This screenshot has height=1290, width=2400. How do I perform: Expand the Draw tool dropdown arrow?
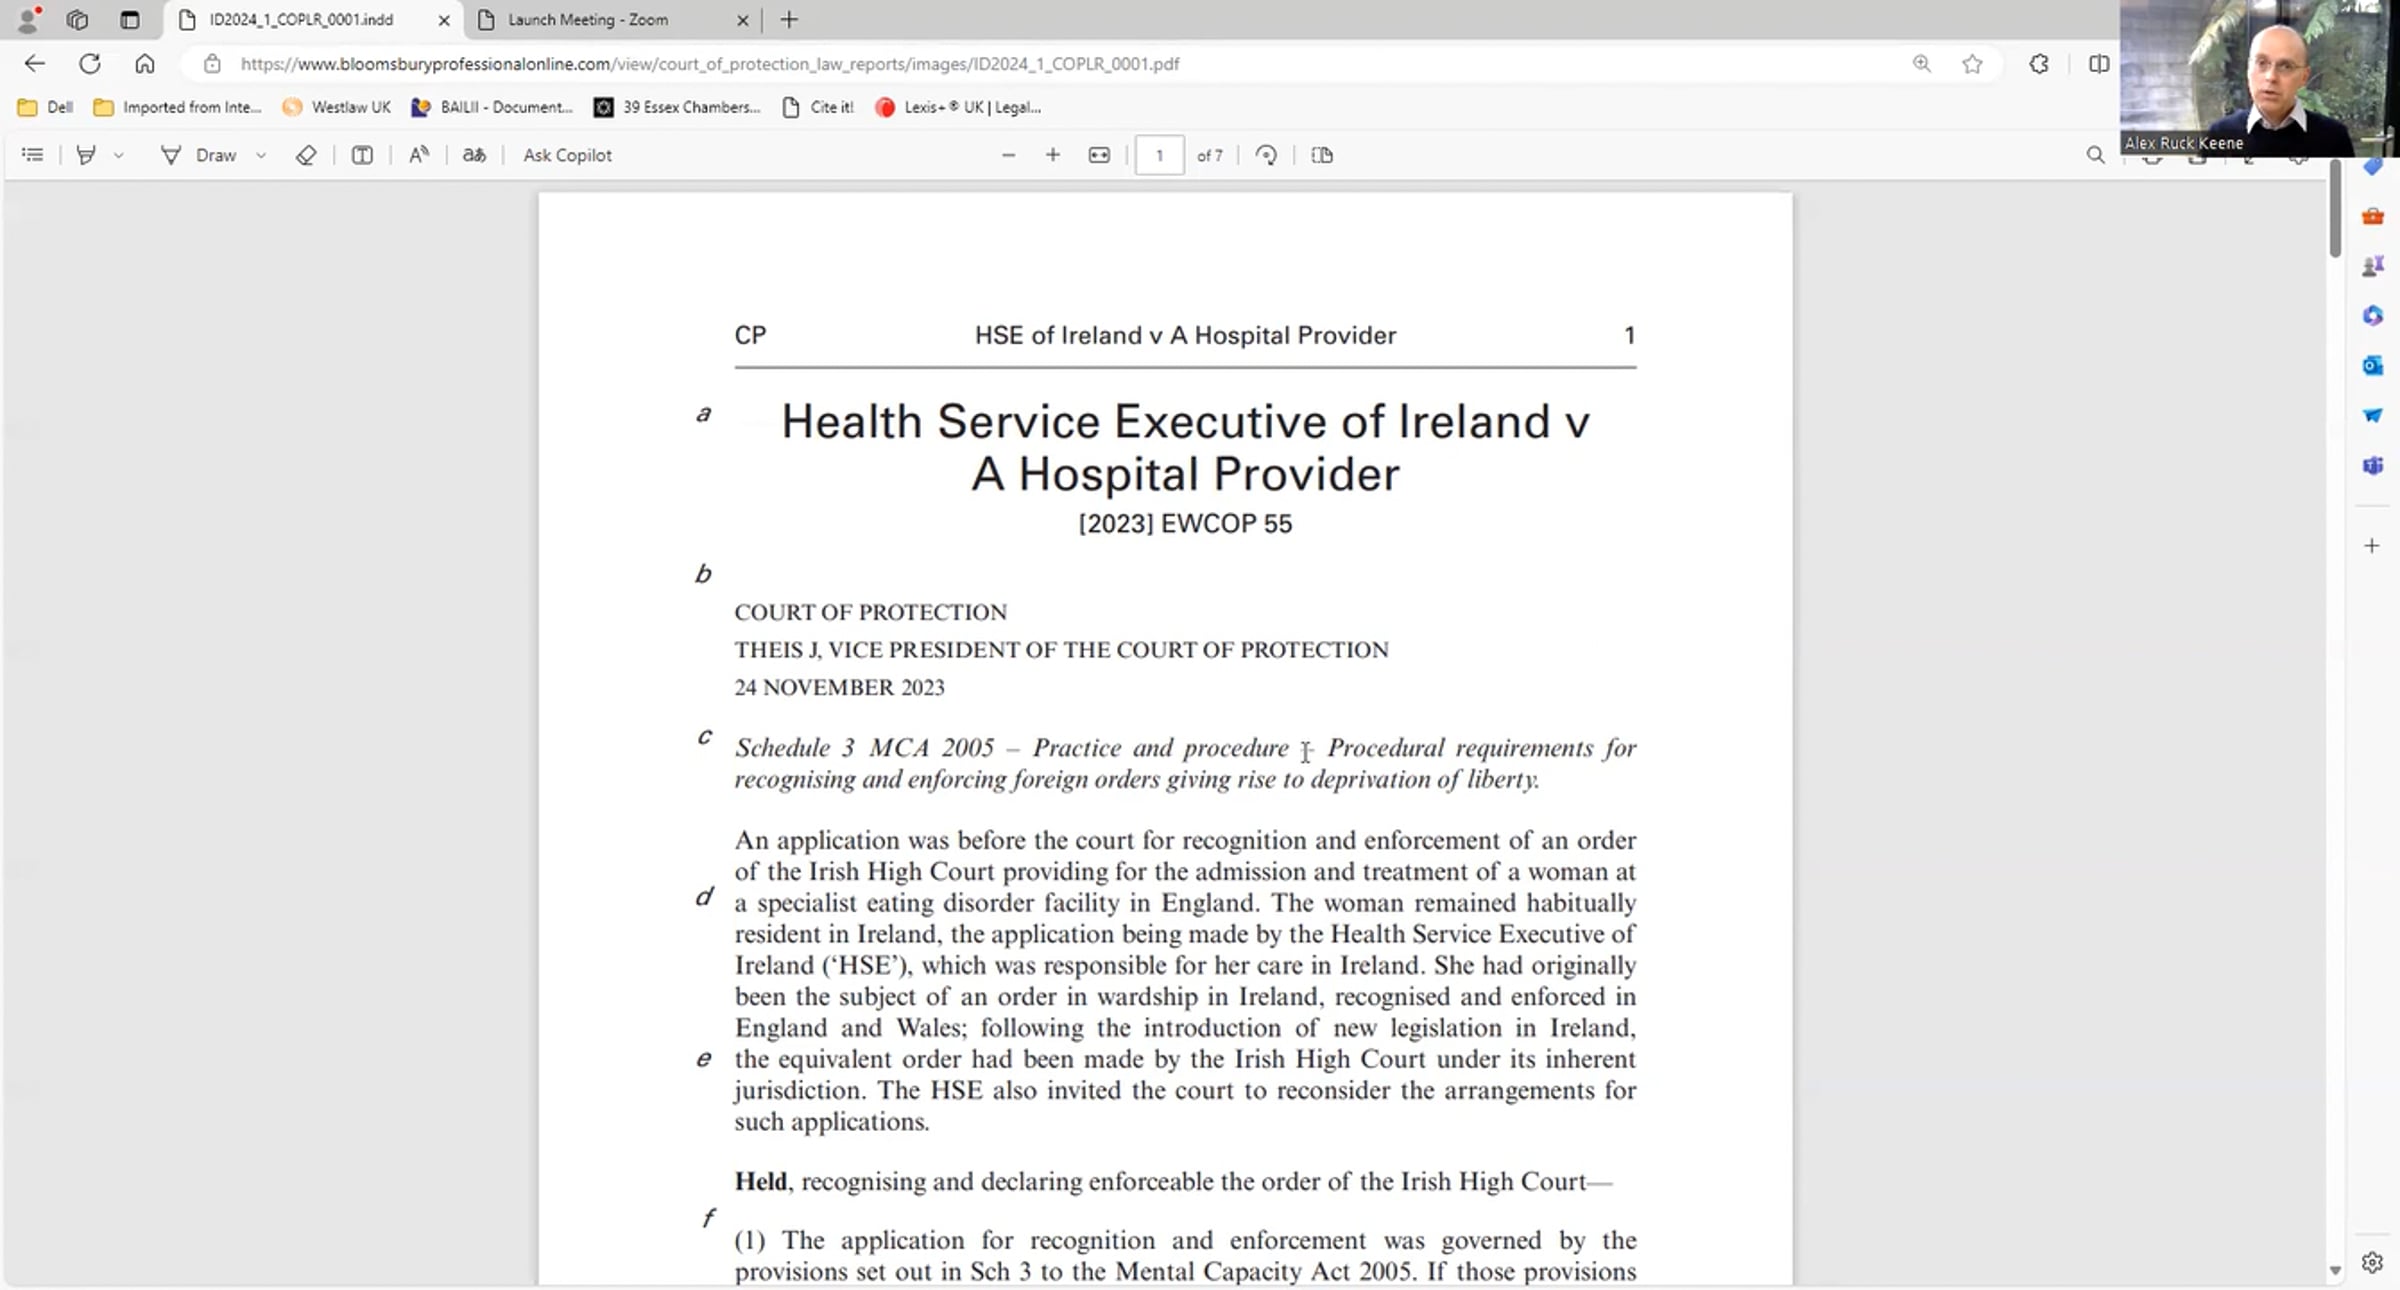pos(261,155)
